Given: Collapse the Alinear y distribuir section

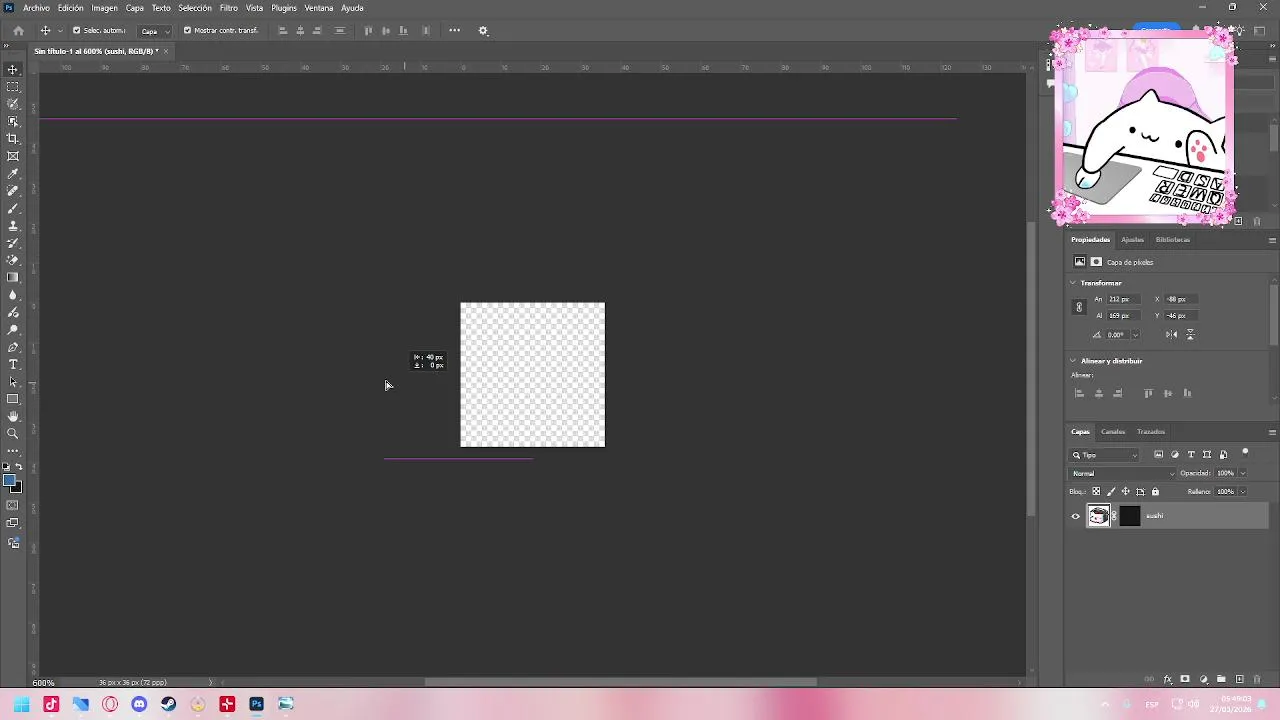Looking at the screenshot, I should coord(1073,361).
